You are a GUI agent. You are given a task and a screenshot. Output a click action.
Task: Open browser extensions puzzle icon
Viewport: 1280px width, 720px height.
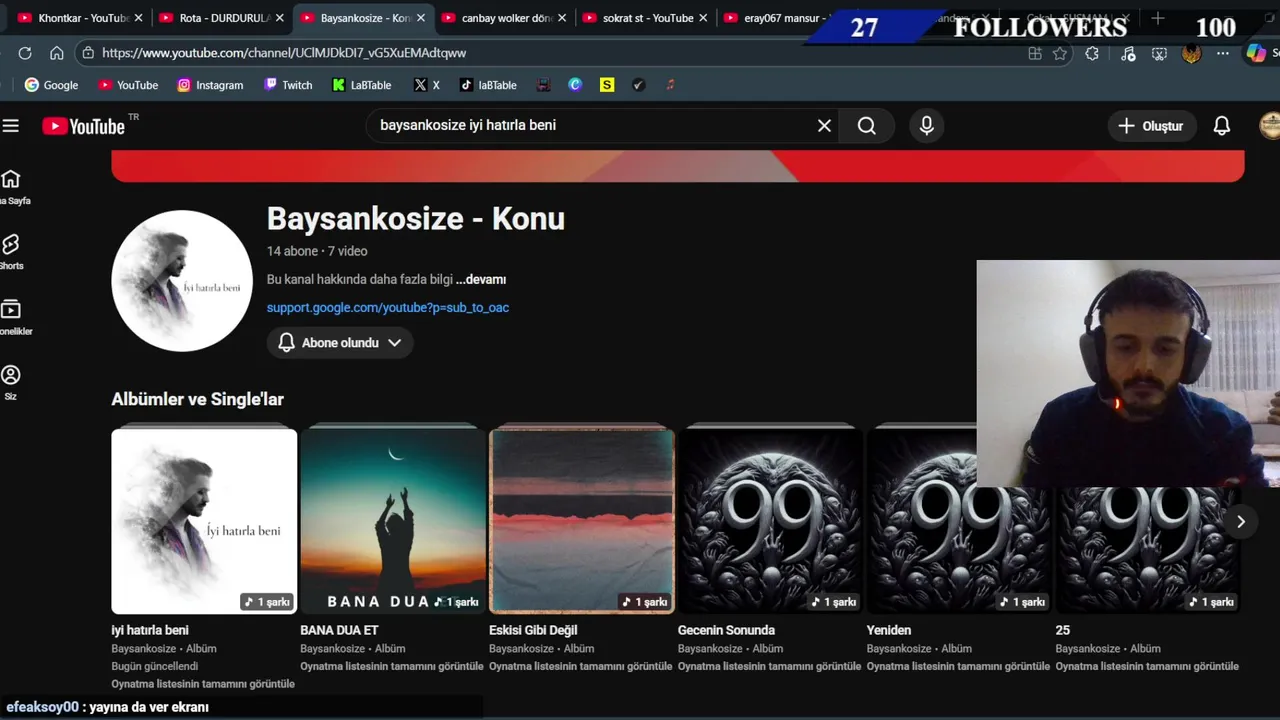1092,54
